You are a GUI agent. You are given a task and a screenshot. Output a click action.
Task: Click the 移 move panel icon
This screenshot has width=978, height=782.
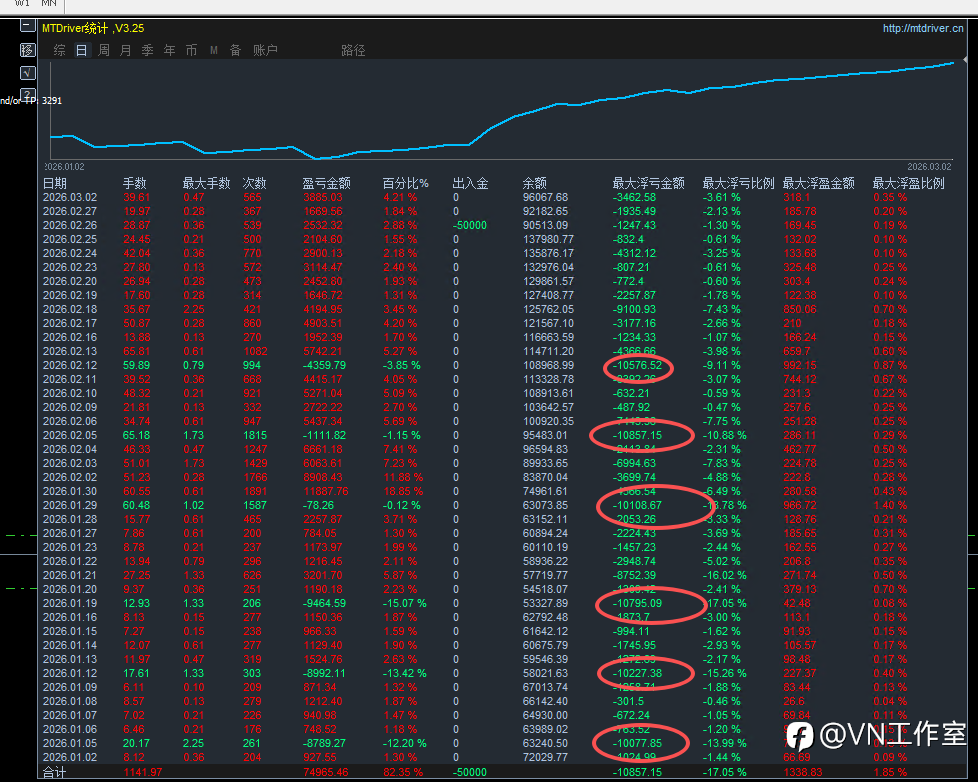(27, 50)
